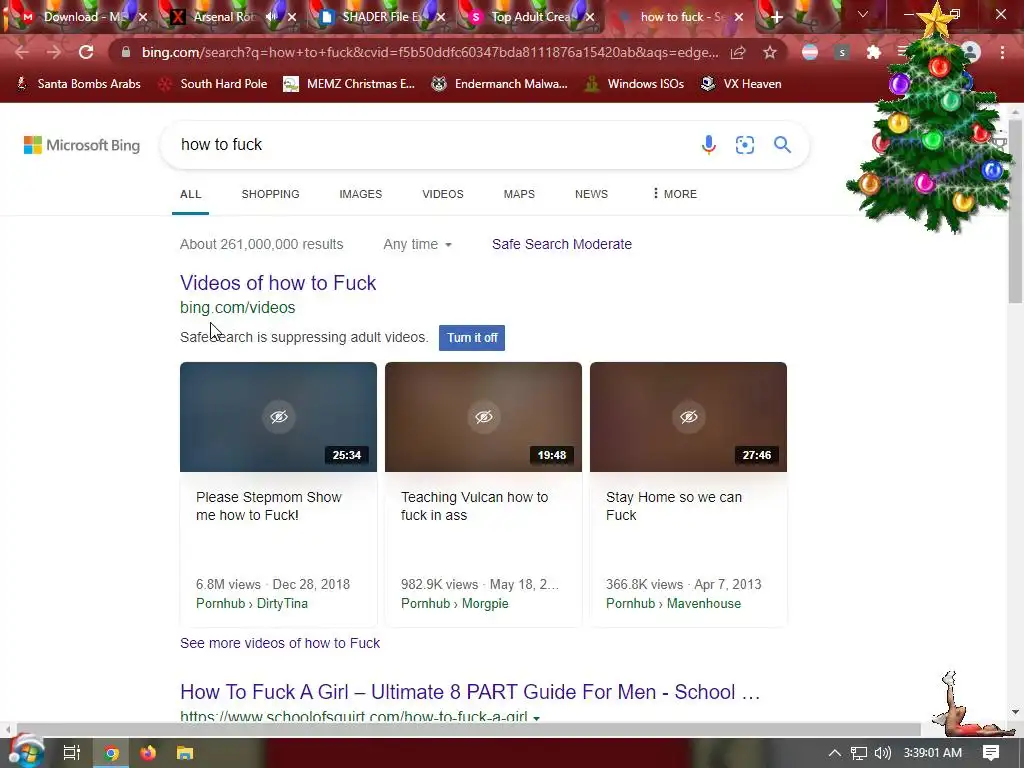The width and height of the screenshot is (1024, 768).
Task: Mute audio icon on the Arsenal tab
Action: 272,17
